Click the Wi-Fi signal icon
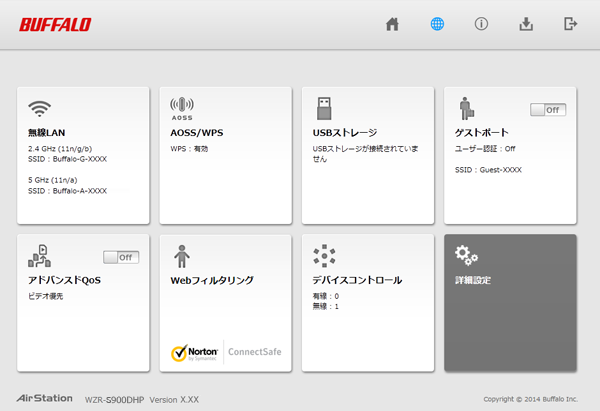Screen dimensions: 600x411 39,109
